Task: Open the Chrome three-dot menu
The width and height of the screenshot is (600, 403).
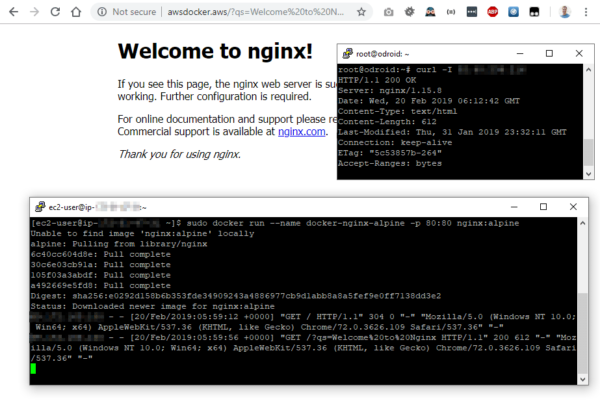Action: (586, 12)
